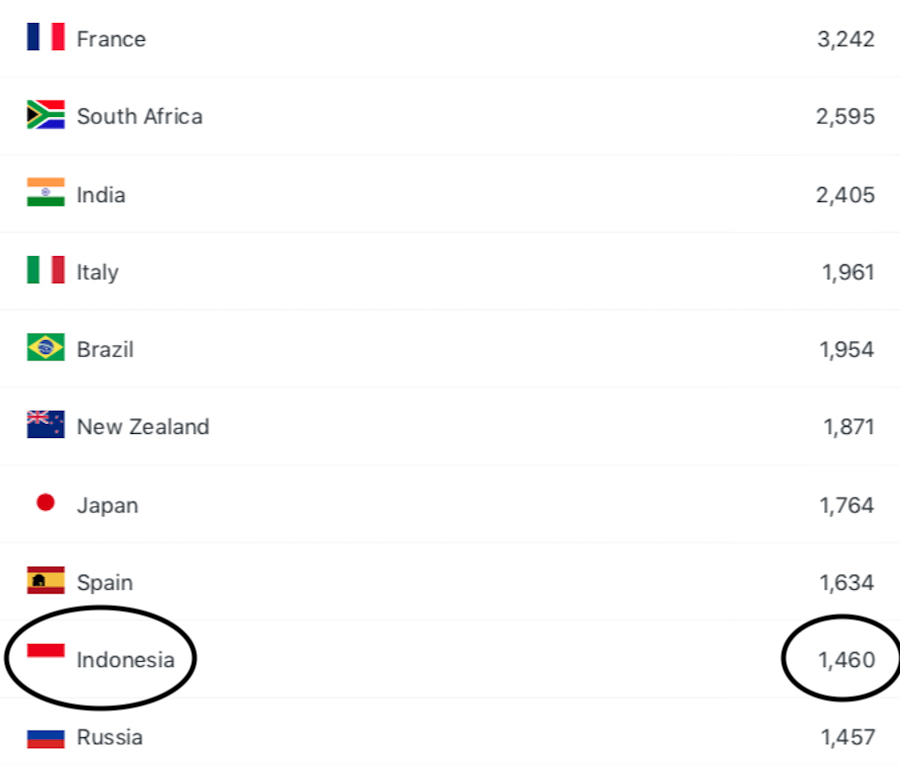Select the Brazil flag icon
900x766 pixels.
pos(45,348)
